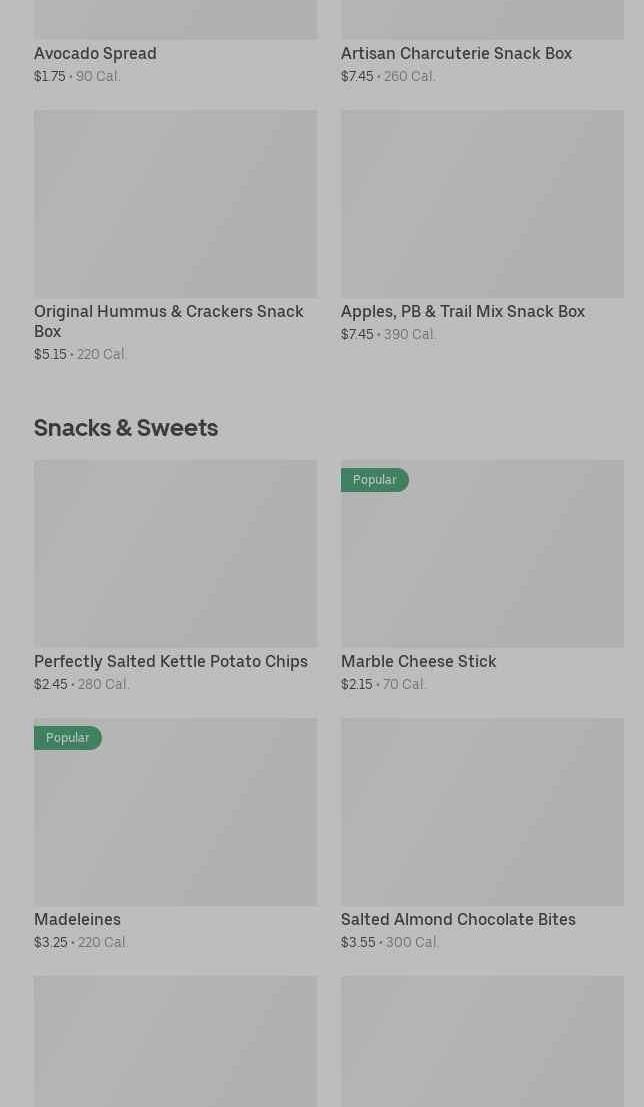Open the Perfectly Salted Kettle Potato Chips link
The width and height of the screenshot is (644, 1107).
[171, 661]
